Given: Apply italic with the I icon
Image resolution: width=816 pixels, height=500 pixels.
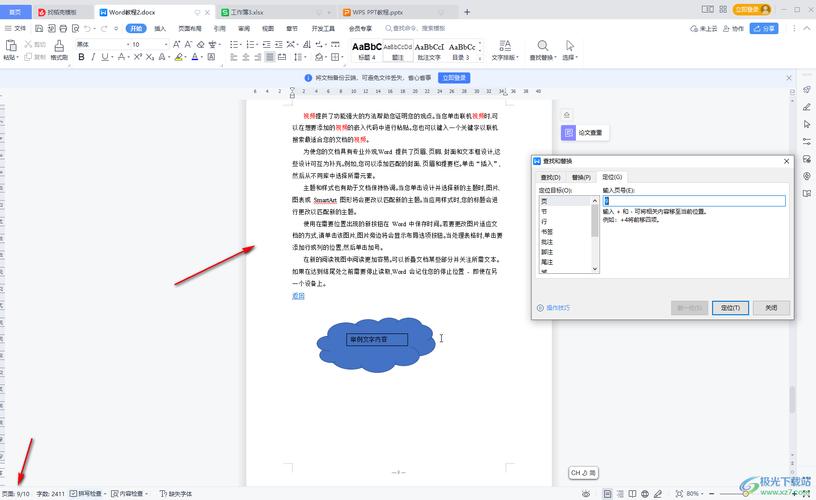Looking at the screenshot, I should coord(94,57).
